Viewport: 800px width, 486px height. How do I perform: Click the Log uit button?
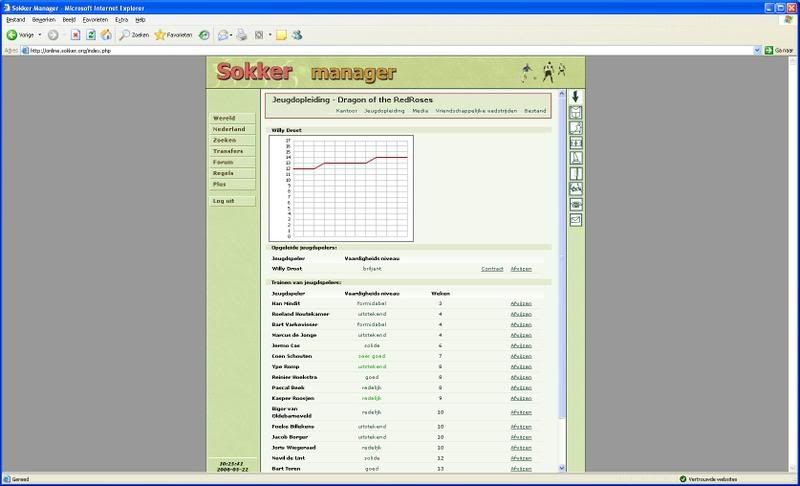232,201
